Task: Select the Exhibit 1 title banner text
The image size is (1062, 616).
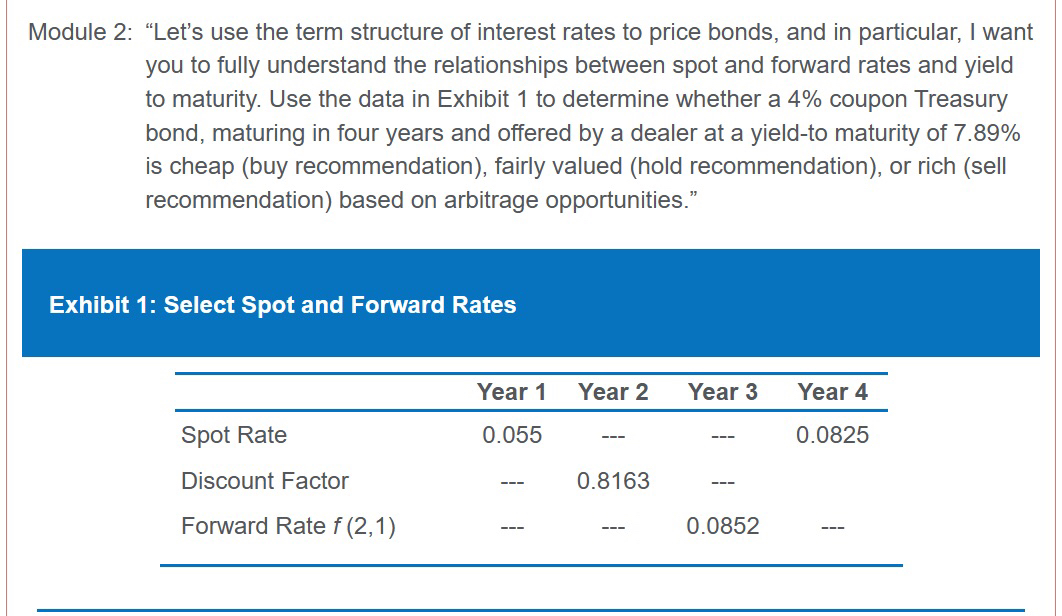Action: (x=282, y=305)
